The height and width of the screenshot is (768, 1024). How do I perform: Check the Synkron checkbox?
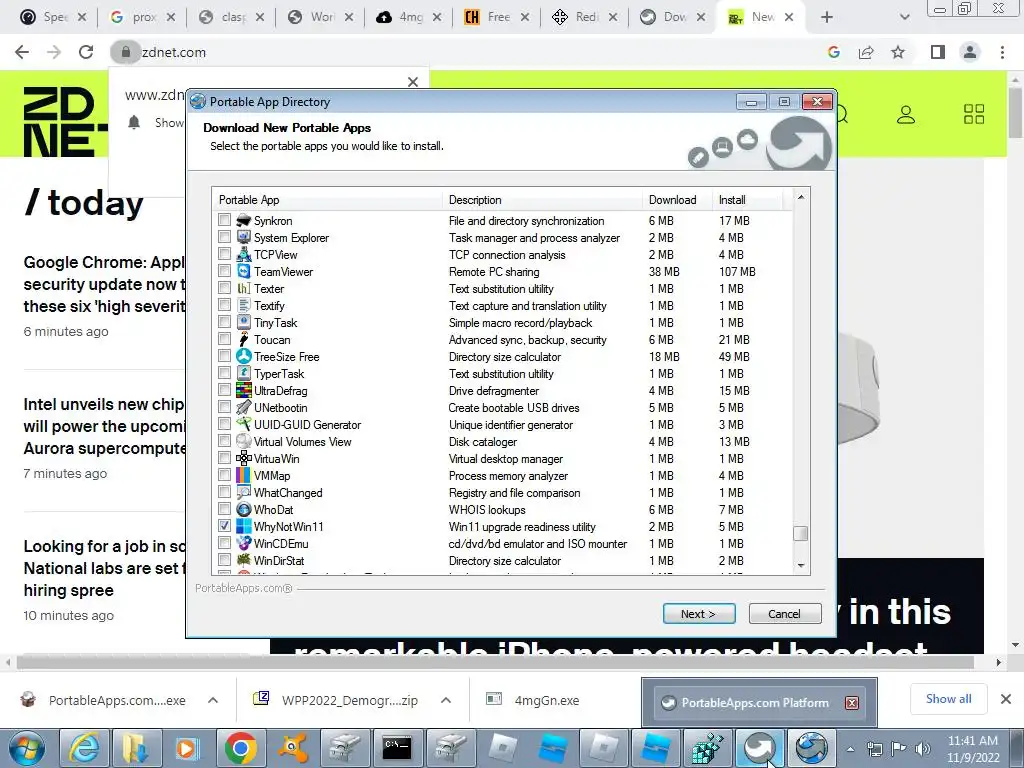225,220
